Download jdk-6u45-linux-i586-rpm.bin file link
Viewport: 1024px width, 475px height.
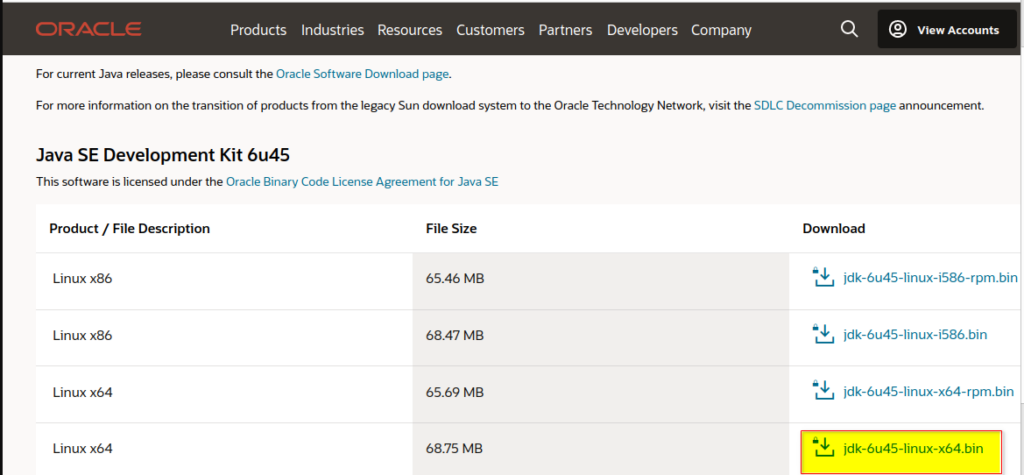pos(931,278)
